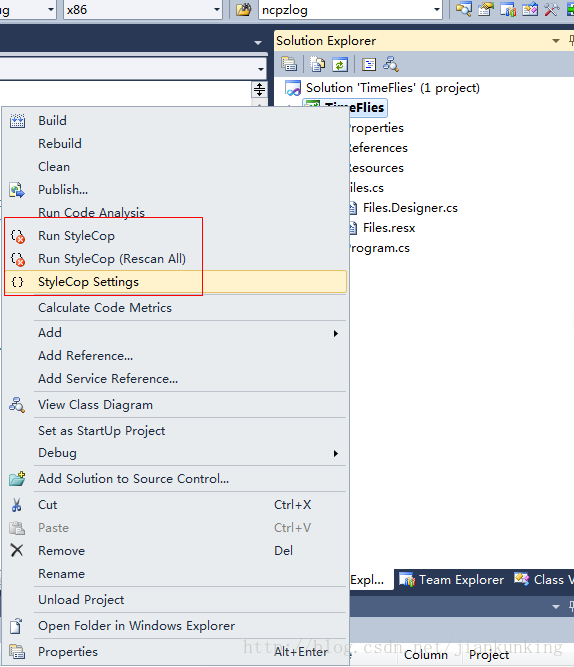Viewport: 574px width, 667px height.
Task: Click View Code icon in Solution Explorer toolbar
Action: 369,64
